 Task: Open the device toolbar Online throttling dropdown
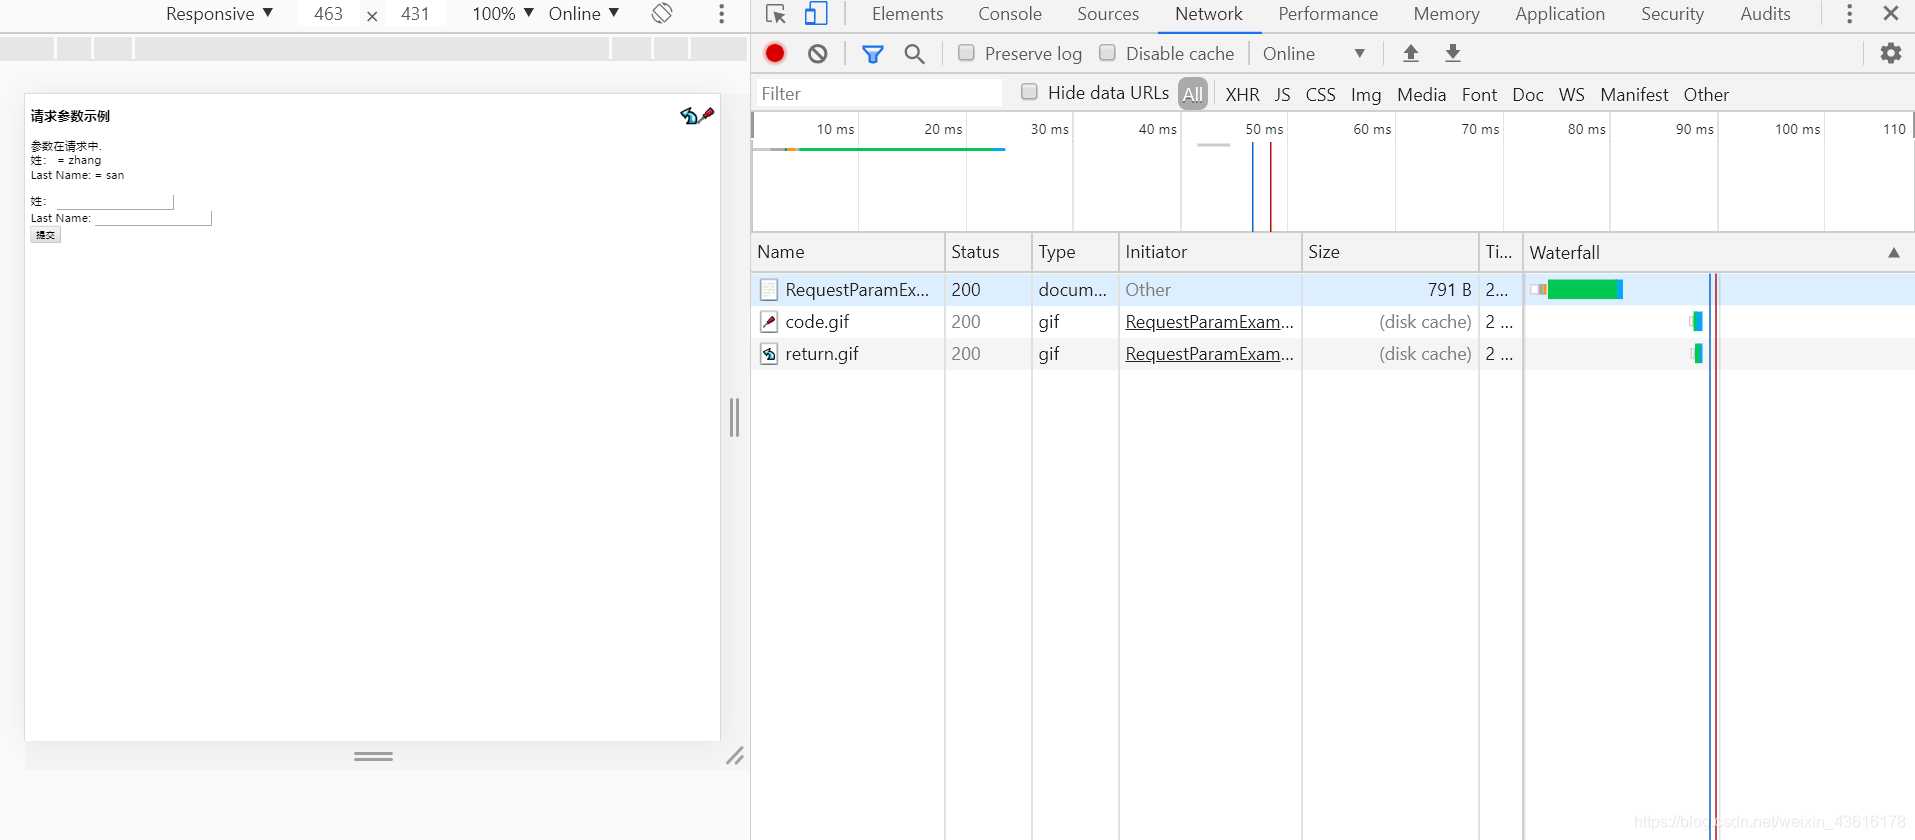[584, 14]
